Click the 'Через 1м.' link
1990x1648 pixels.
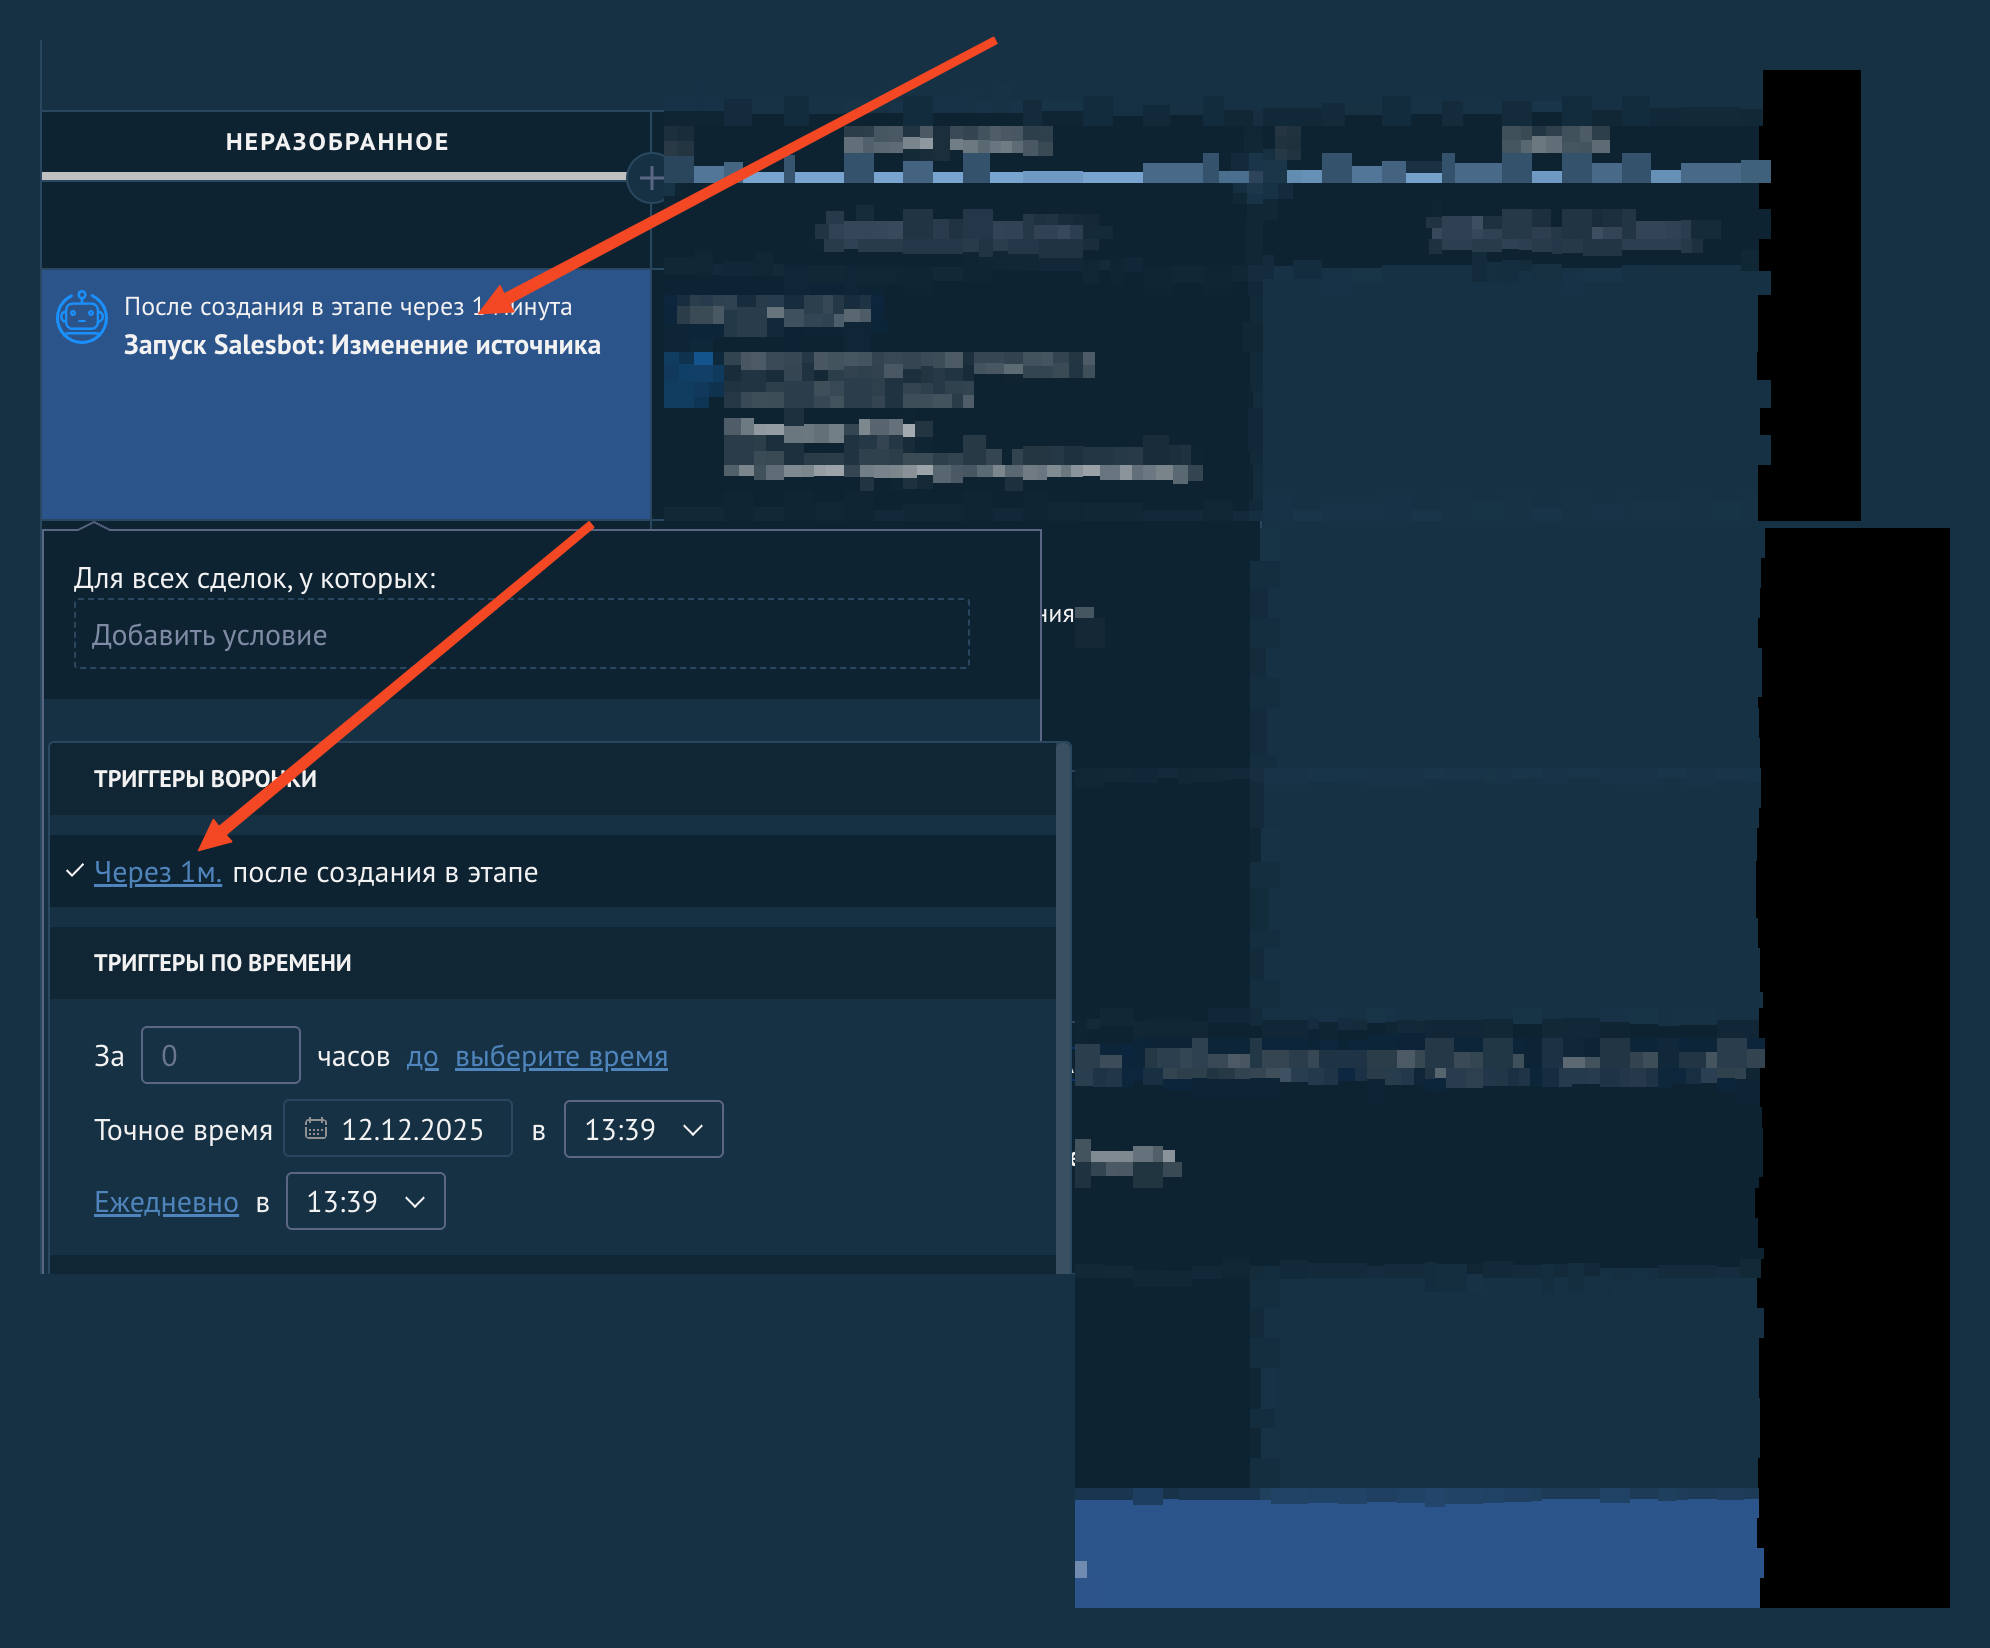157,873
